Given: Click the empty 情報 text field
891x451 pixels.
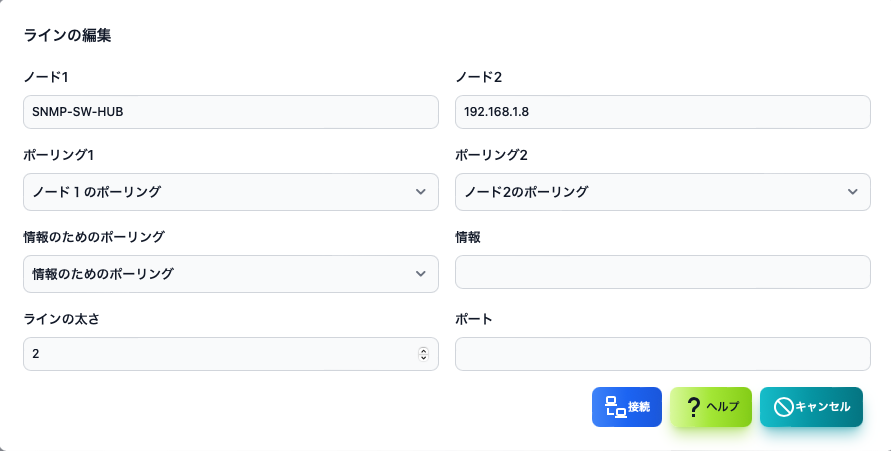Looking at the screenshot, I should [663, 272].
